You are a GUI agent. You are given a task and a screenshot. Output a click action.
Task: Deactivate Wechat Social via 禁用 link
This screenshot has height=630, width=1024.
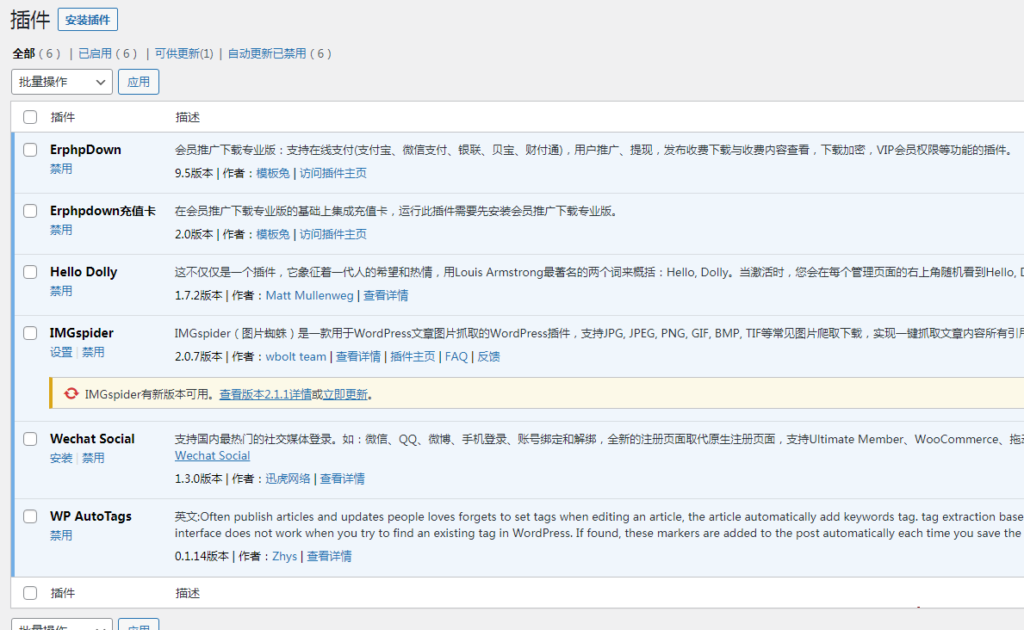coord(93,458)
